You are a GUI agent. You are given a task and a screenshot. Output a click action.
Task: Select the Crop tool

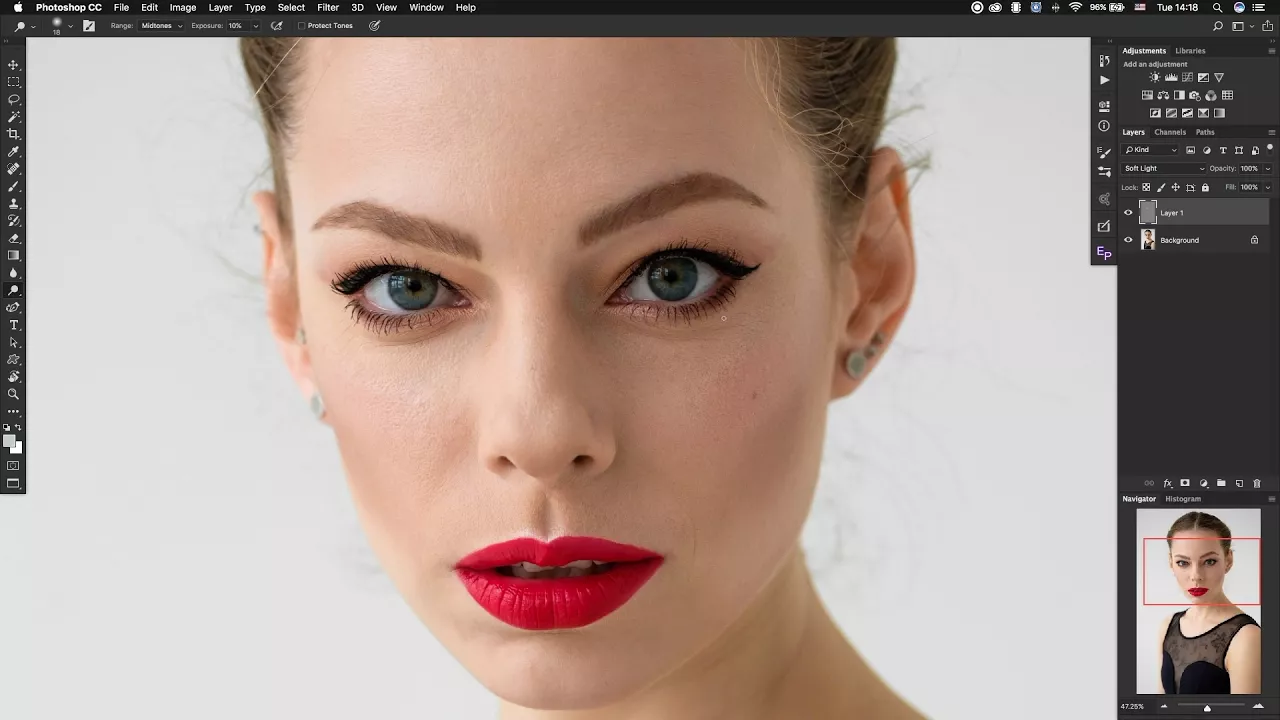(x=13, y=134)
